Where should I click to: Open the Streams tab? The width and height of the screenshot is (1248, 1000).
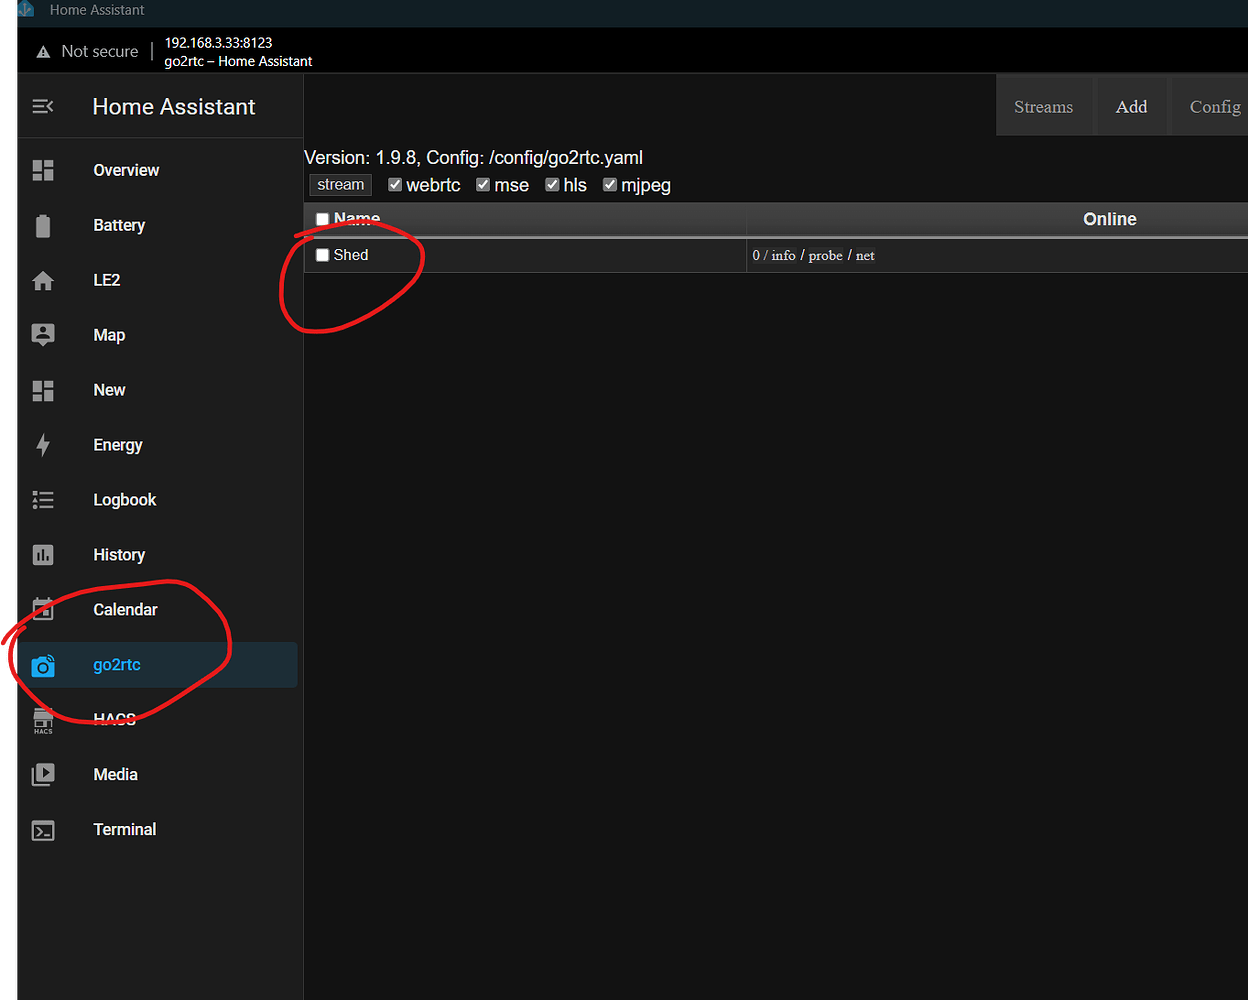point(1044,106)
